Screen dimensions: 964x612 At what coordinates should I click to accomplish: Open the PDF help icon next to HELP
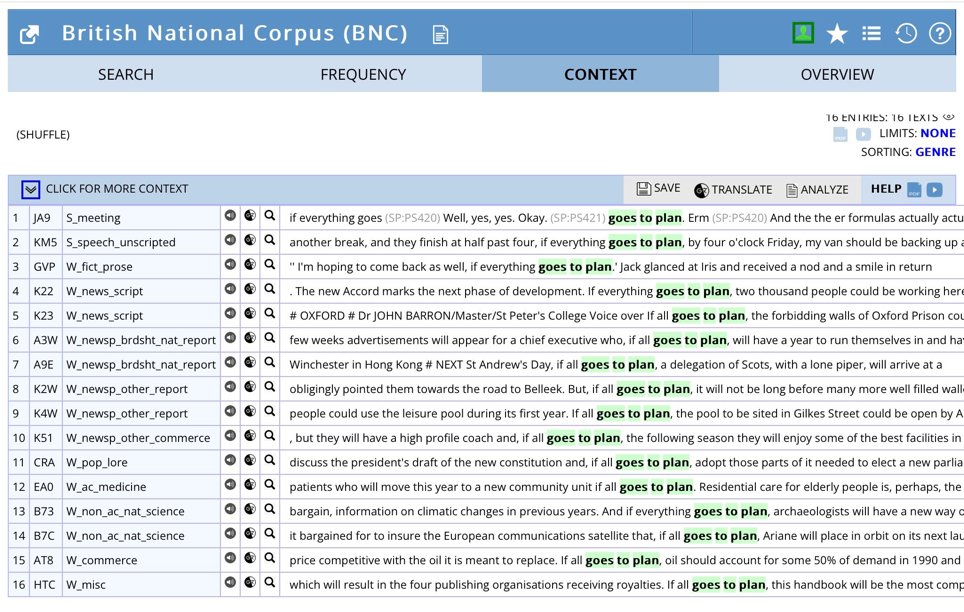[x=914, y=189]
